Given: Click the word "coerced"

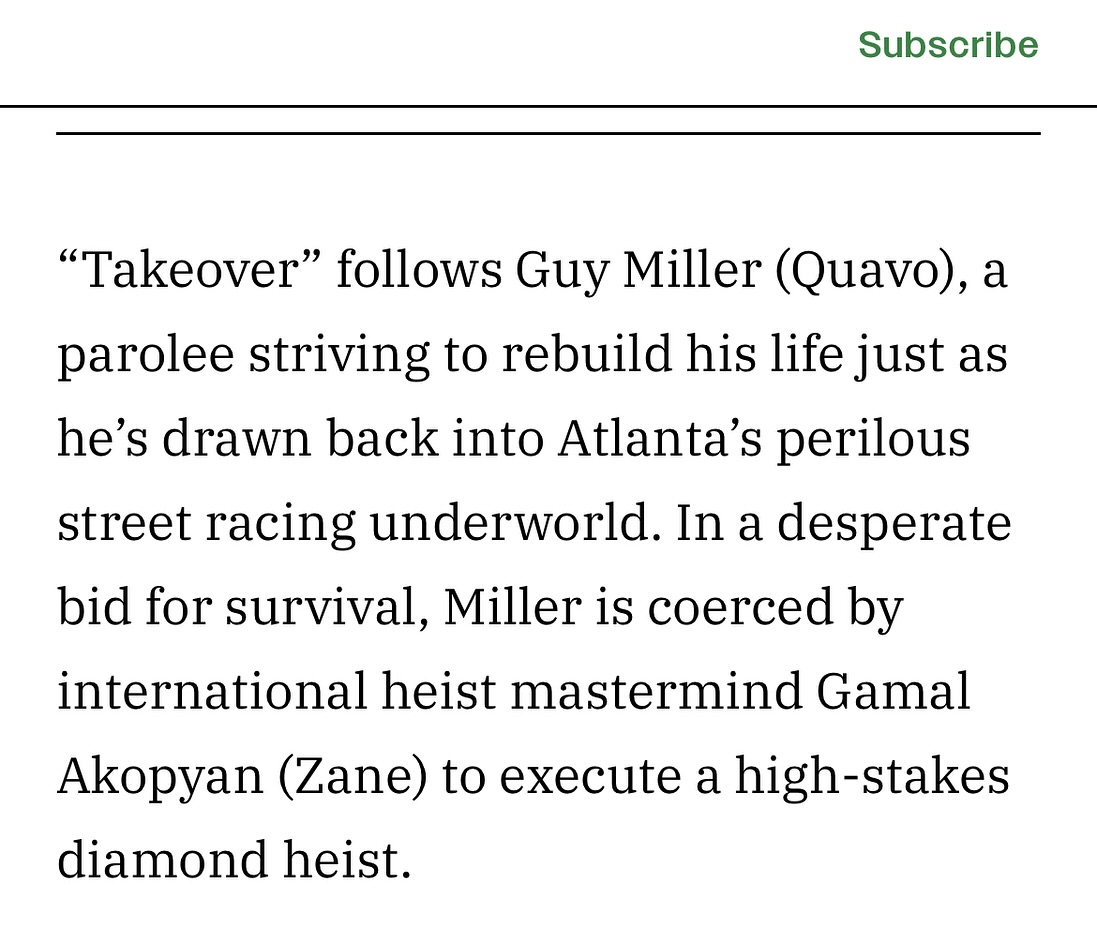Looking at the screenshot, I should tap(741, 607).
